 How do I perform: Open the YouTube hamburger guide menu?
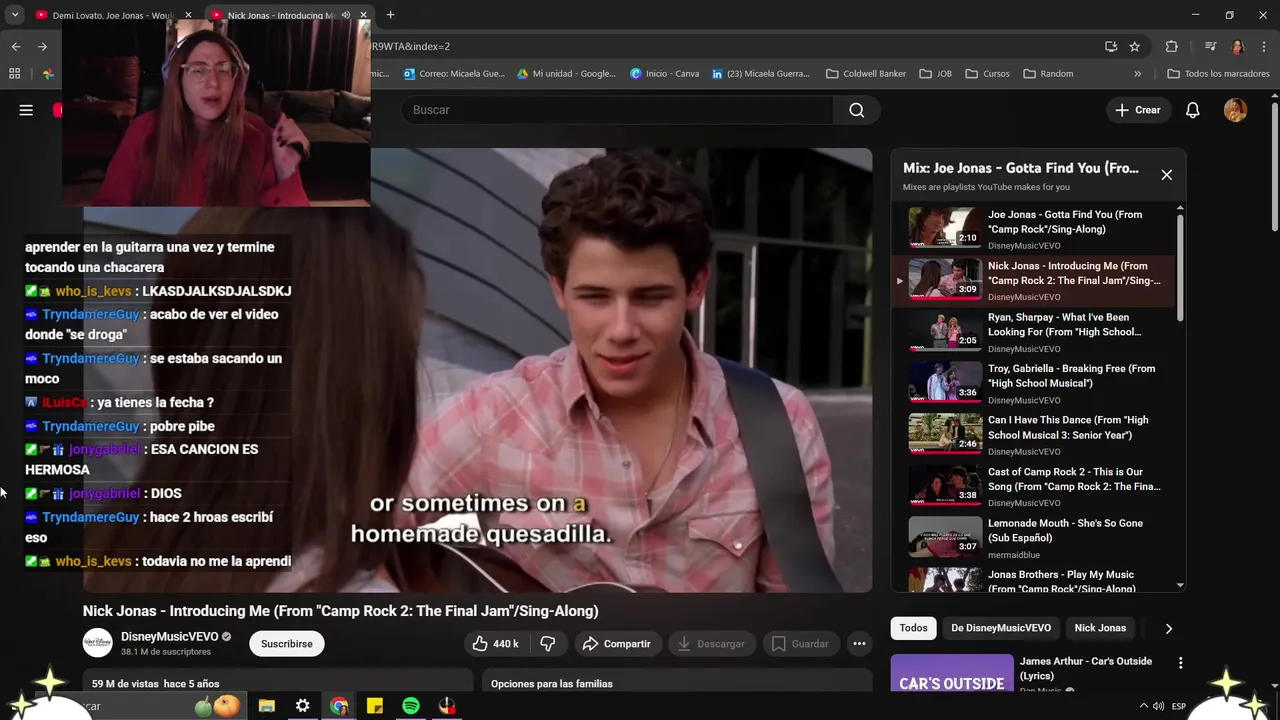pyautogui.click(x=26, y=110)
